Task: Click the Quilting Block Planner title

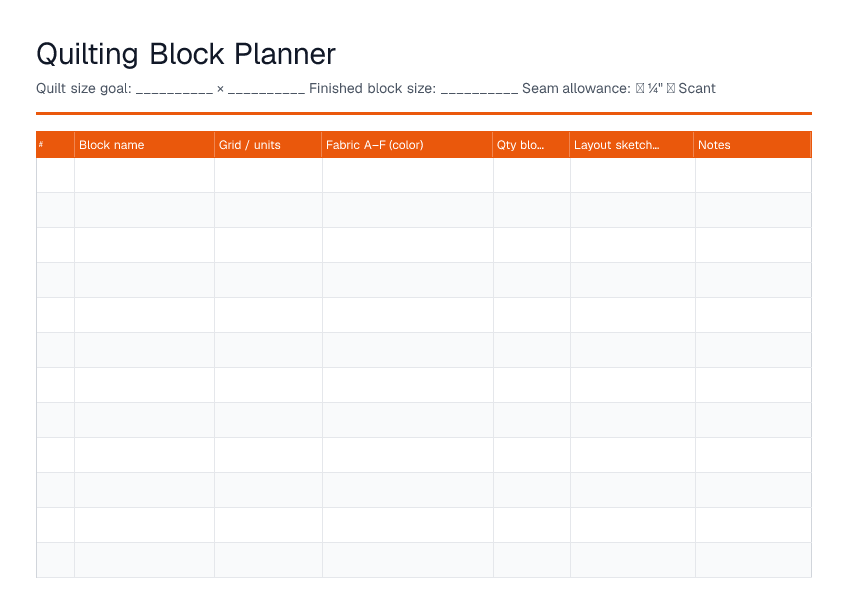Action: pyautogui.click(x=186, y=55)
